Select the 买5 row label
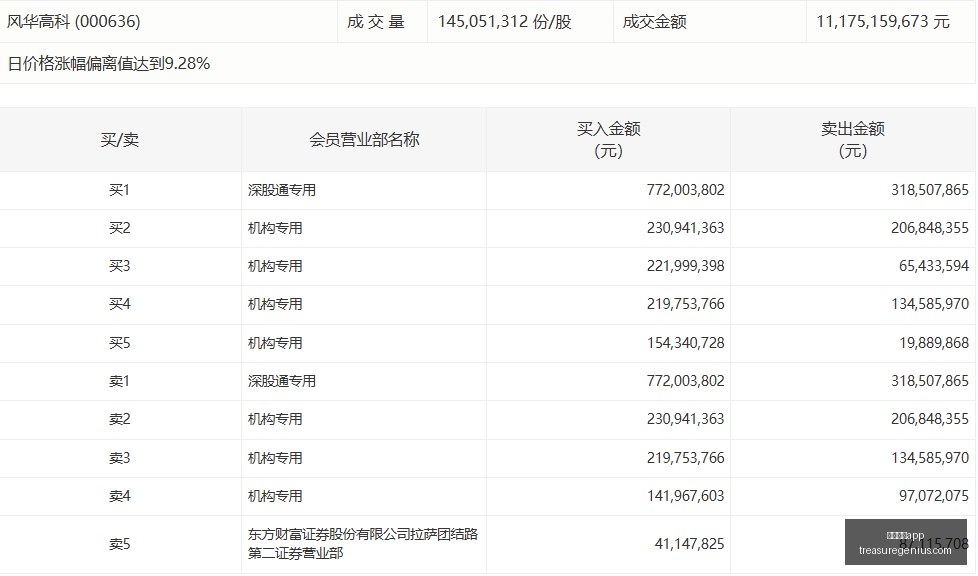The height and width of the screenshot is (576, 978). (x=120, y=343)
